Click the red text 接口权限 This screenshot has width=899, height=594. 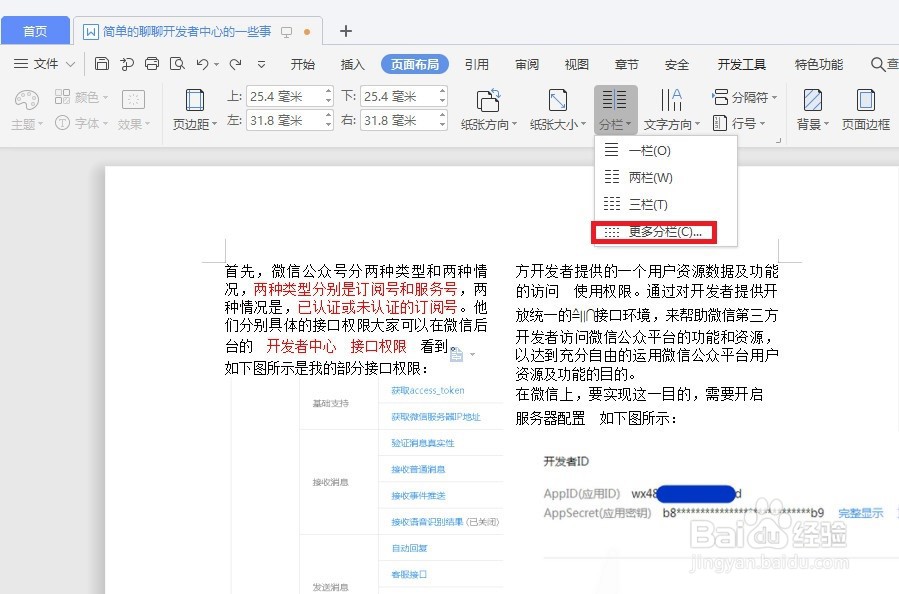(x=378, y=346)
